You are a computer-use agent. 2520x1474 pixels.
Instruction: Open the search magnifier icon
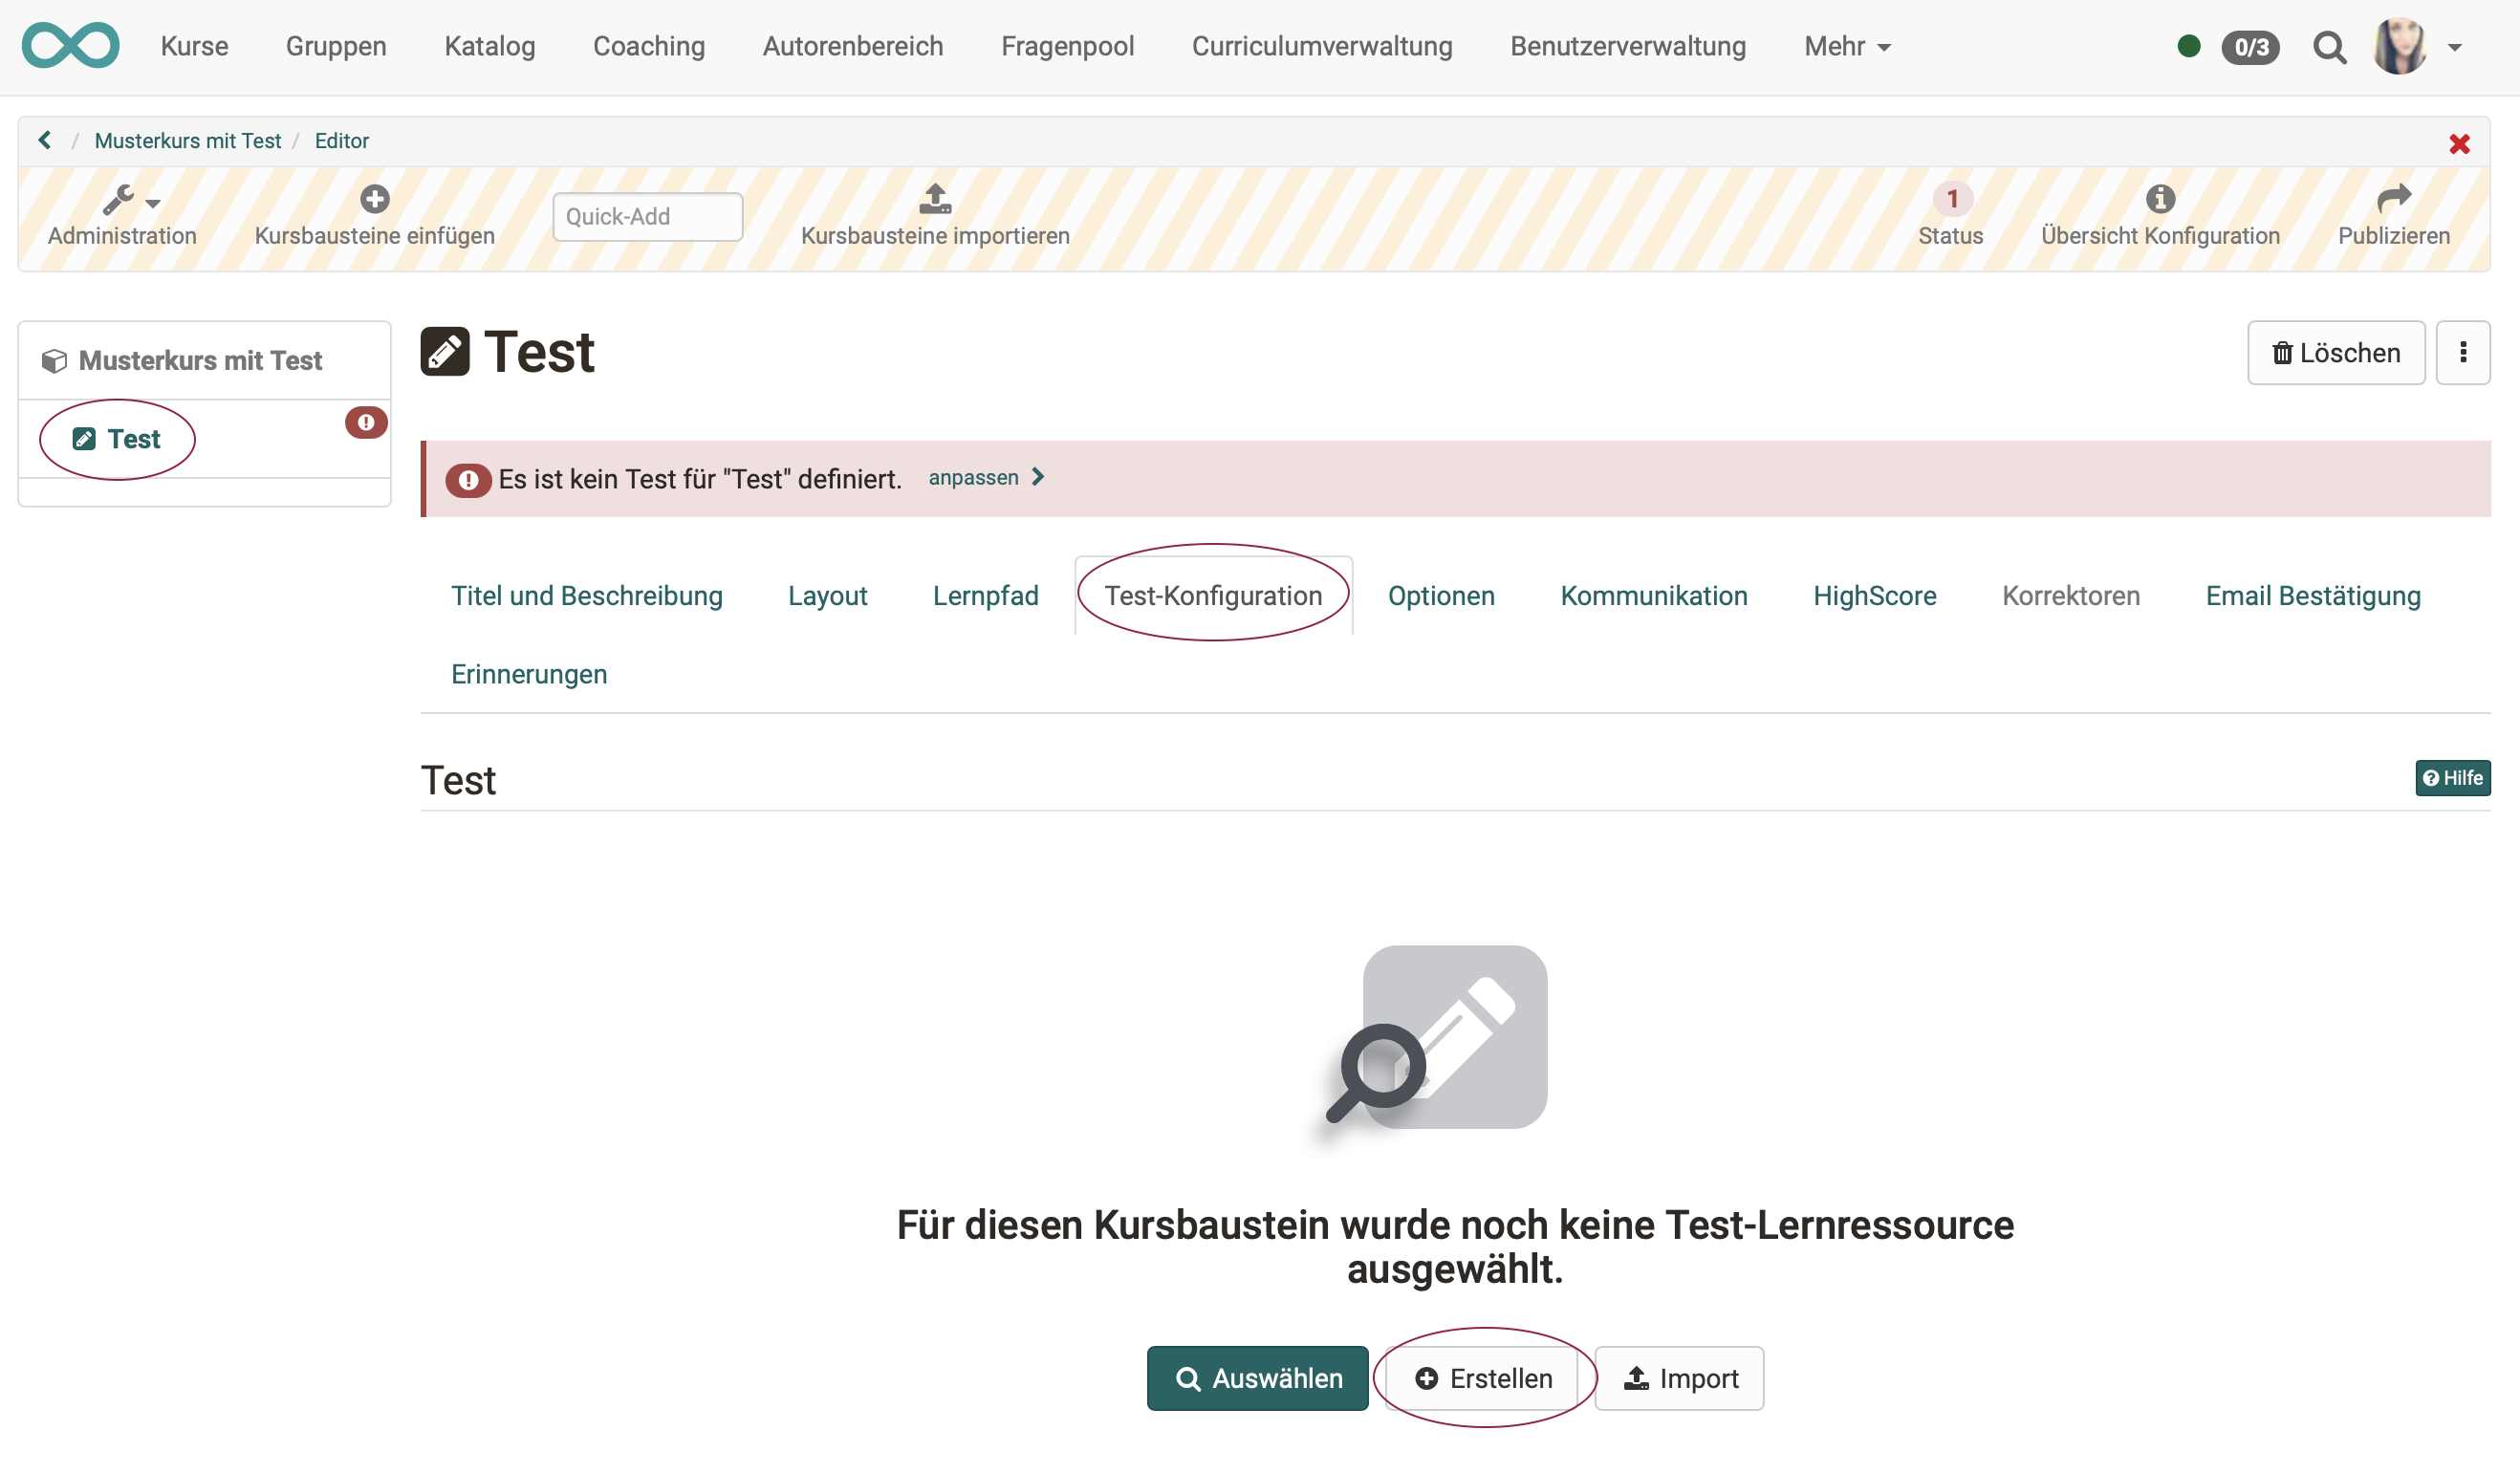2331,46
